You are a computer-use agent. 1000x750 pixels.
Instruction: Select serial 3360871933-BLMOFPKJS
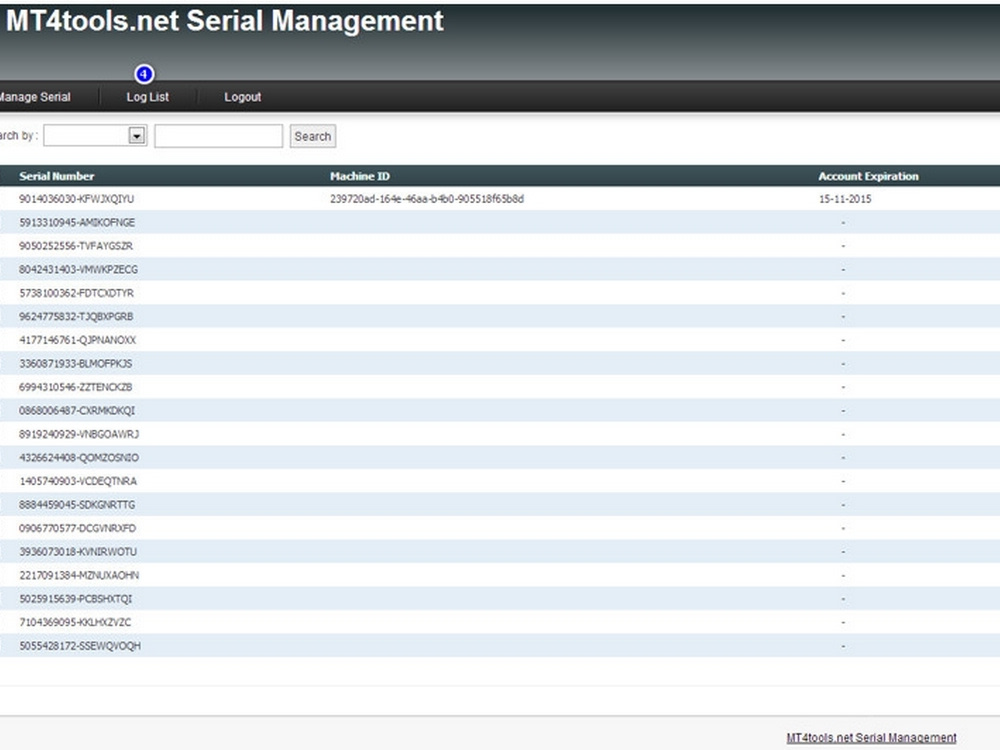point(75,364)
